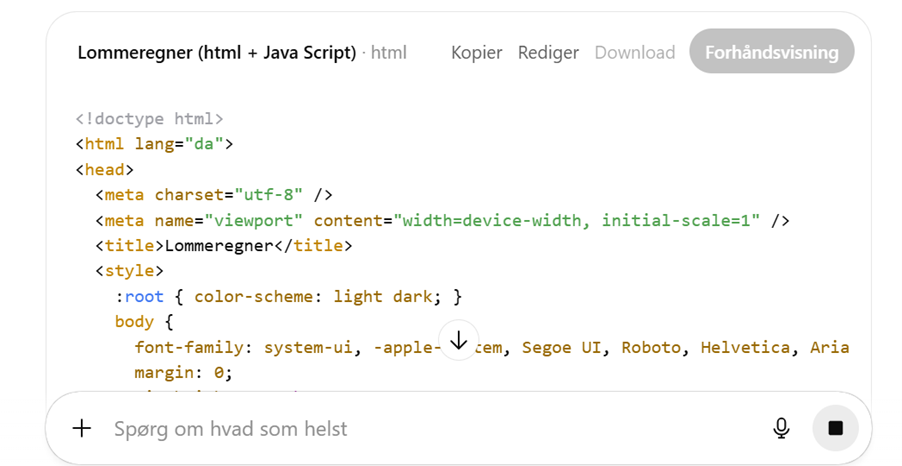Click the opening head tag line
902x466 pixels.
point(104,170)
